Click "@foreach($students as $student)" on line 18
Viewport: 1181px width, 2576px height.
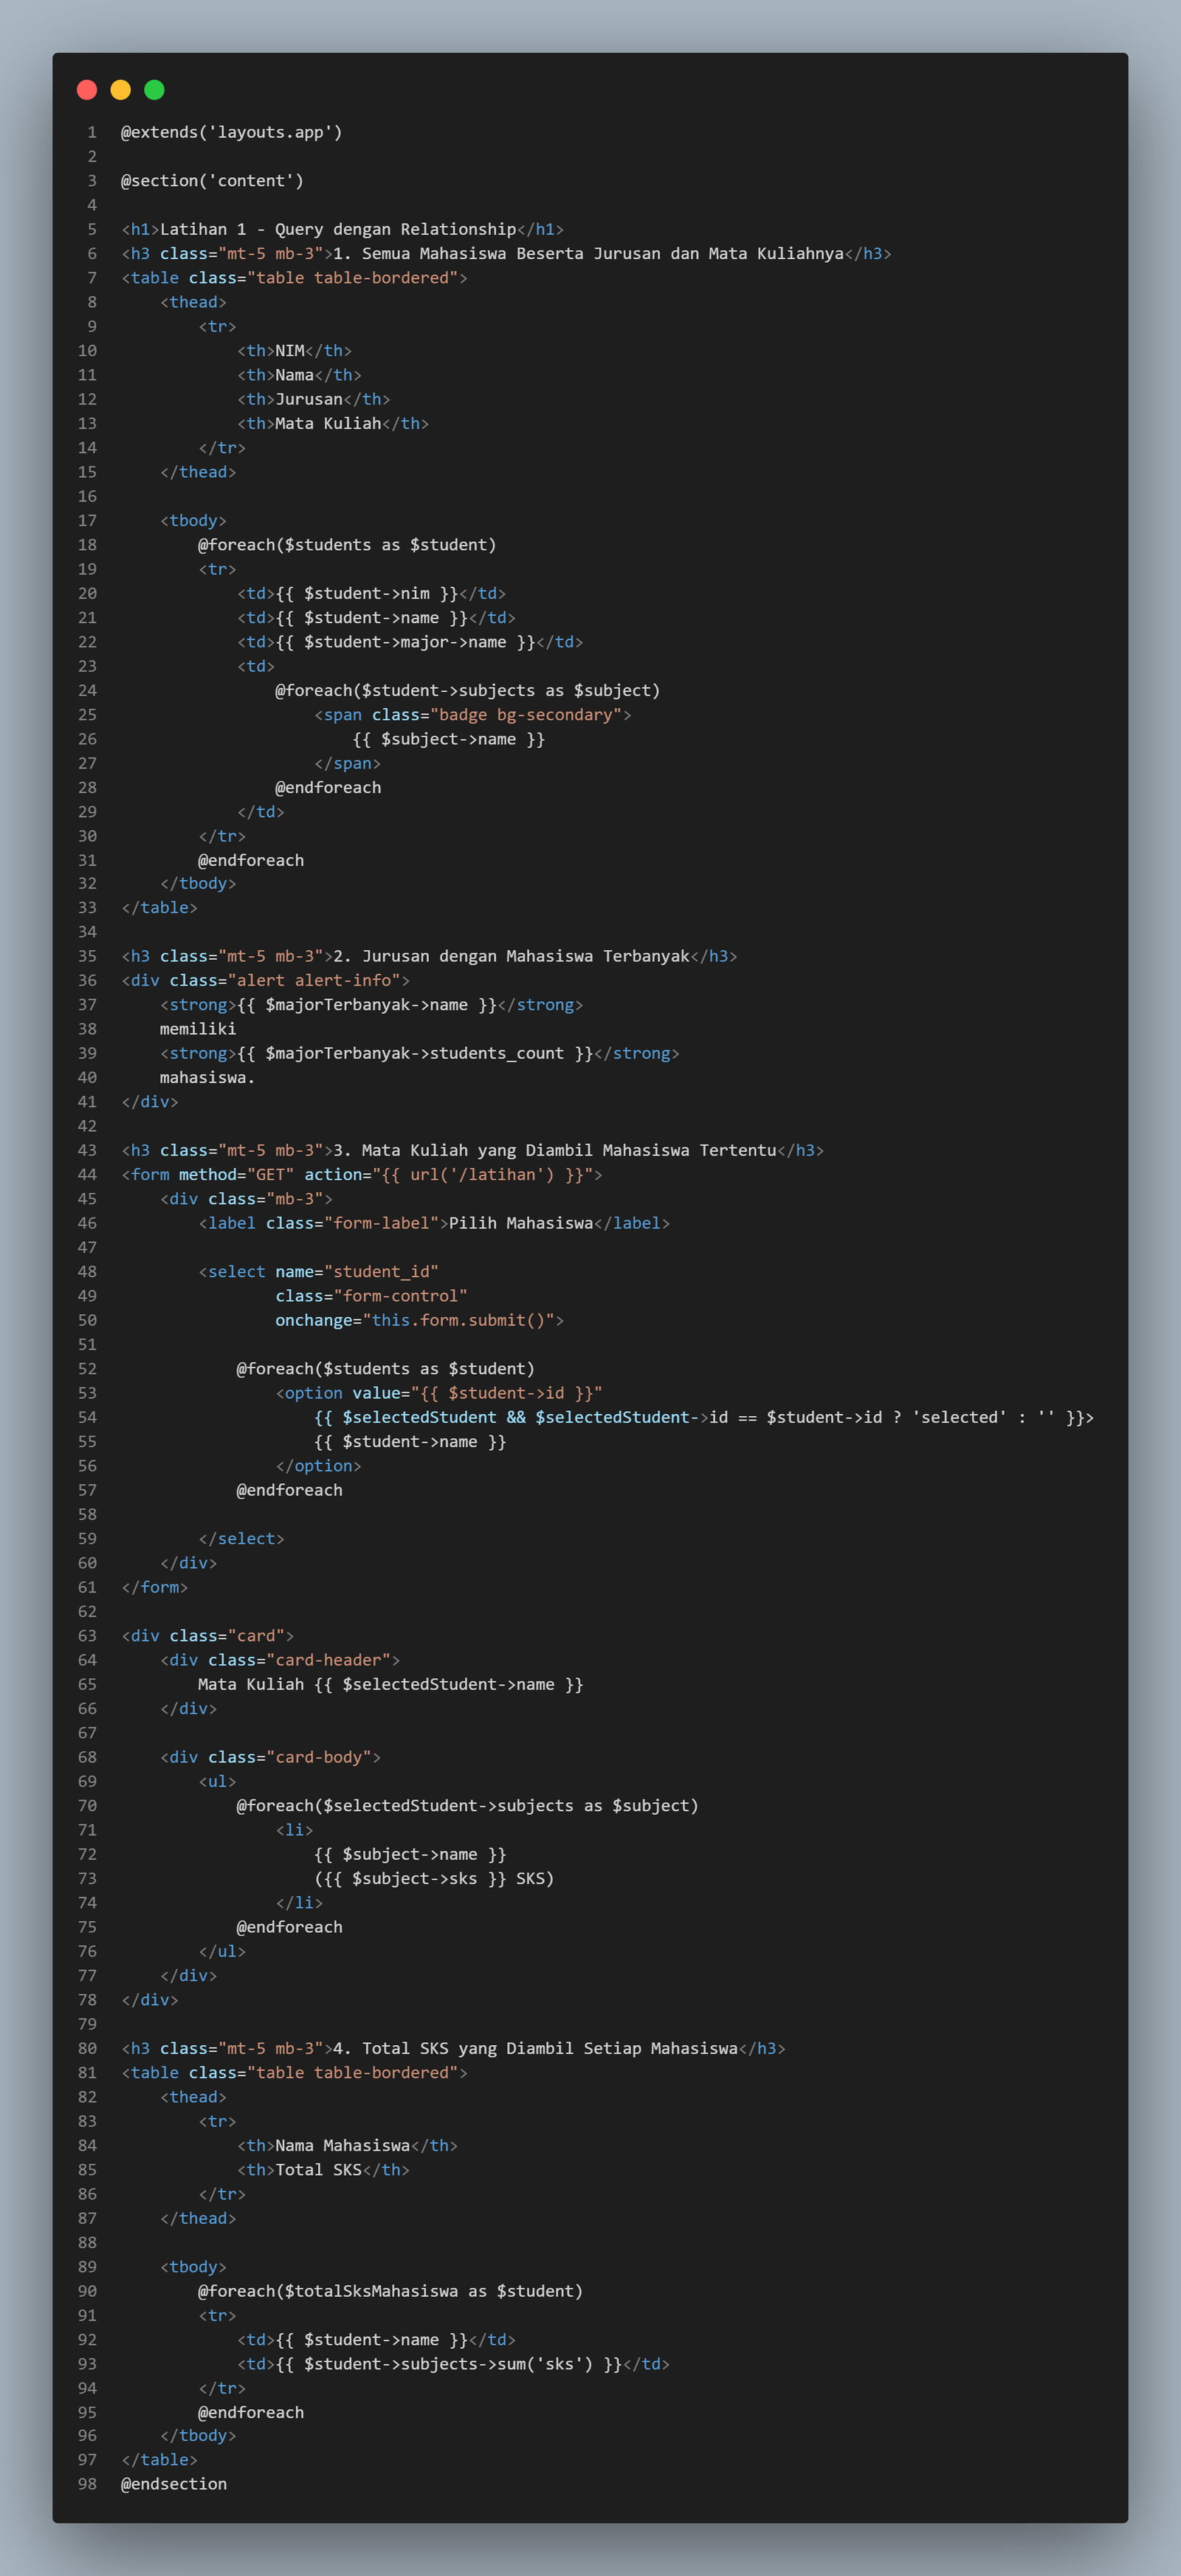point(347,545)
